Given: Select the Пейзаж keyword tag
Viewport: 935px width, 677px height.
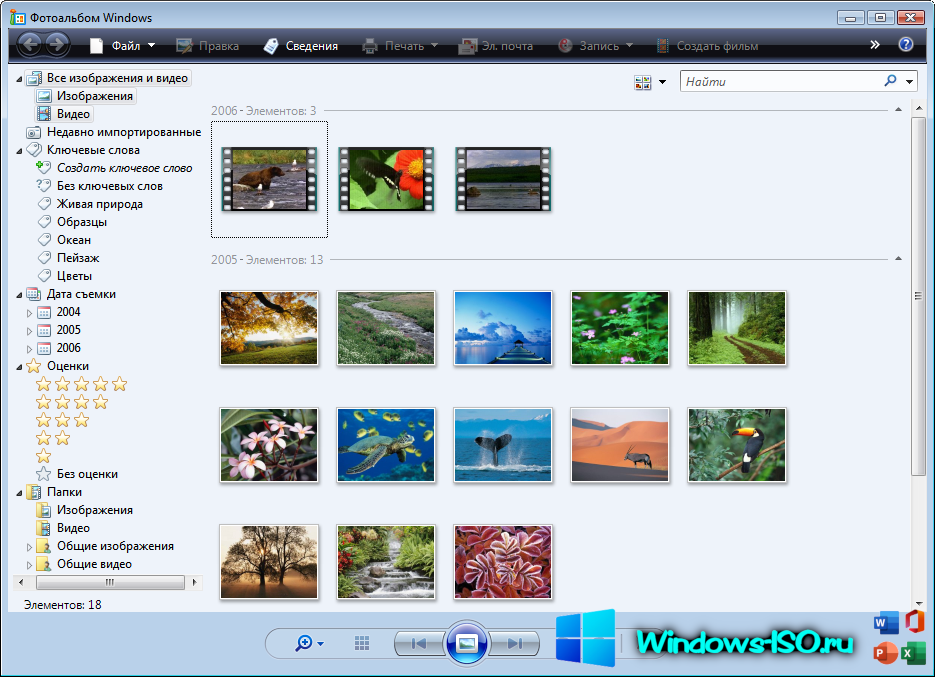Looking at the screenshot, I should click(68, 258).
